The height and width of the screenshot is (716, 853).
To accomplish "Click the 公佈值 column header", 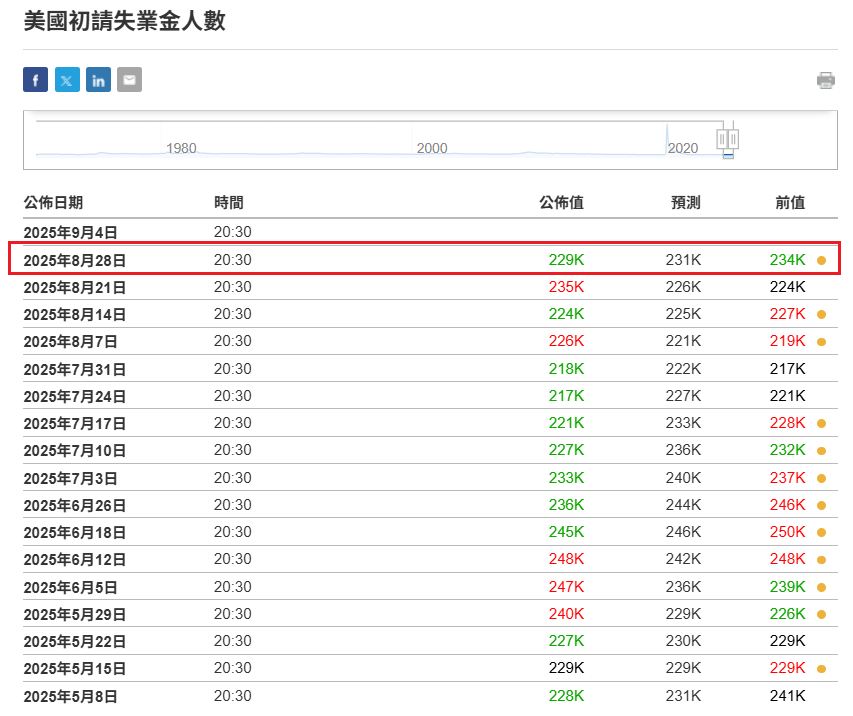I will [561, 203].
